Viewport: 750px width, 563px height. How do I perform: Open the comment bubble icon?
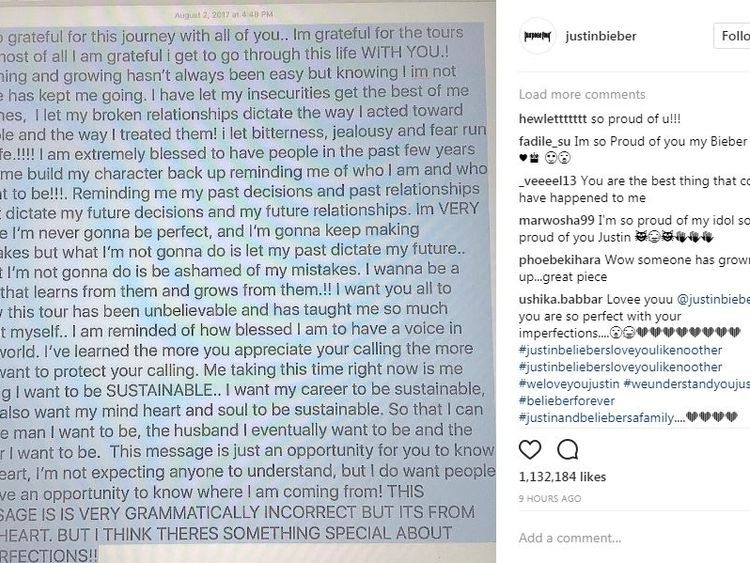(x=568, y=450)
